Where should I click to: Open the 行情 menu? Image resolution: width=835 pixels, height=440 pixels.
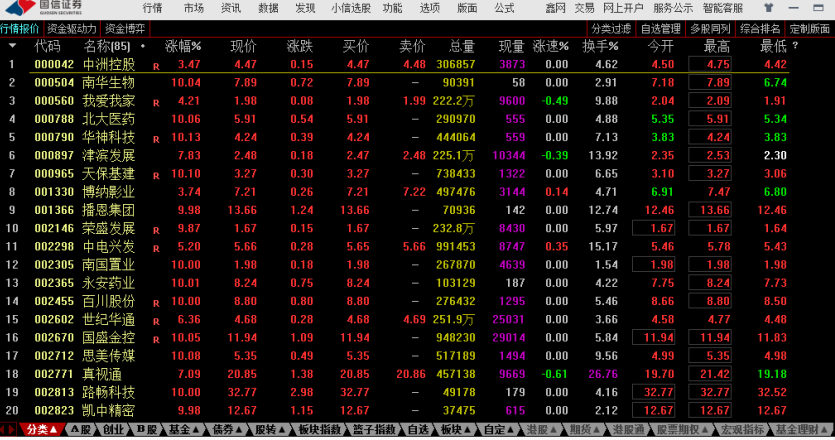pos(152,8)
